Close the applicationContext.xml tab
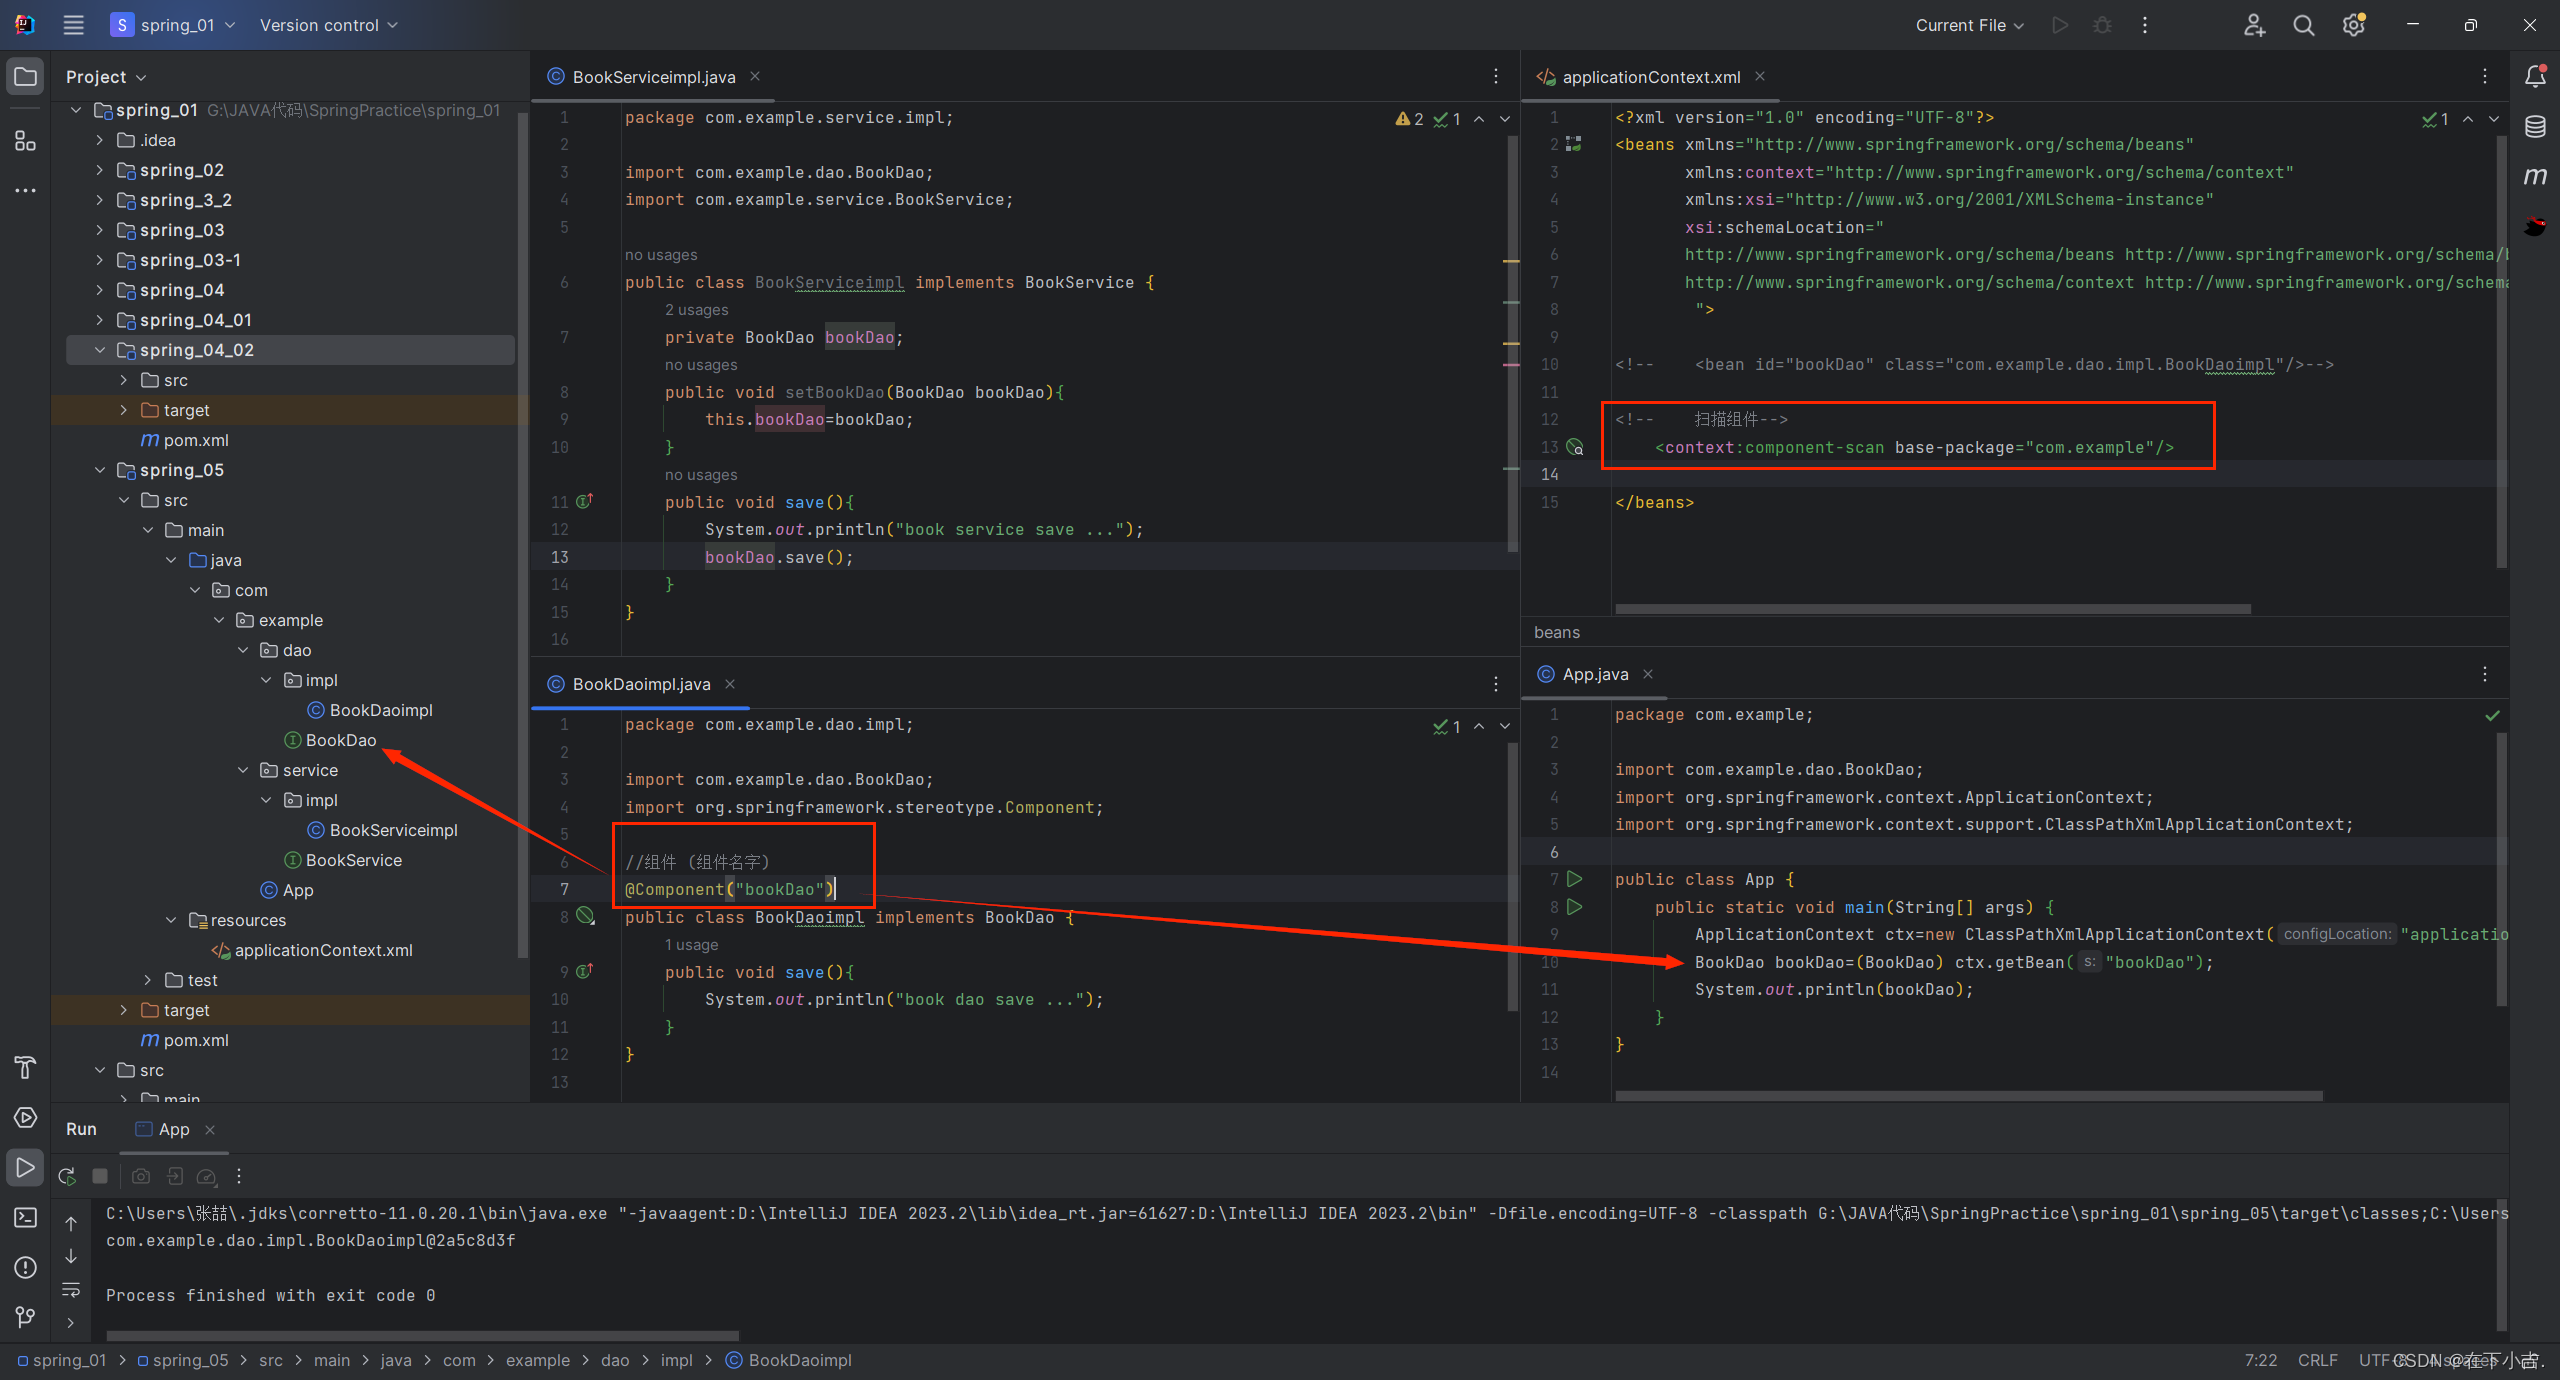The height and width of the screenshot is (1380, 2560). coord(1760,77)
